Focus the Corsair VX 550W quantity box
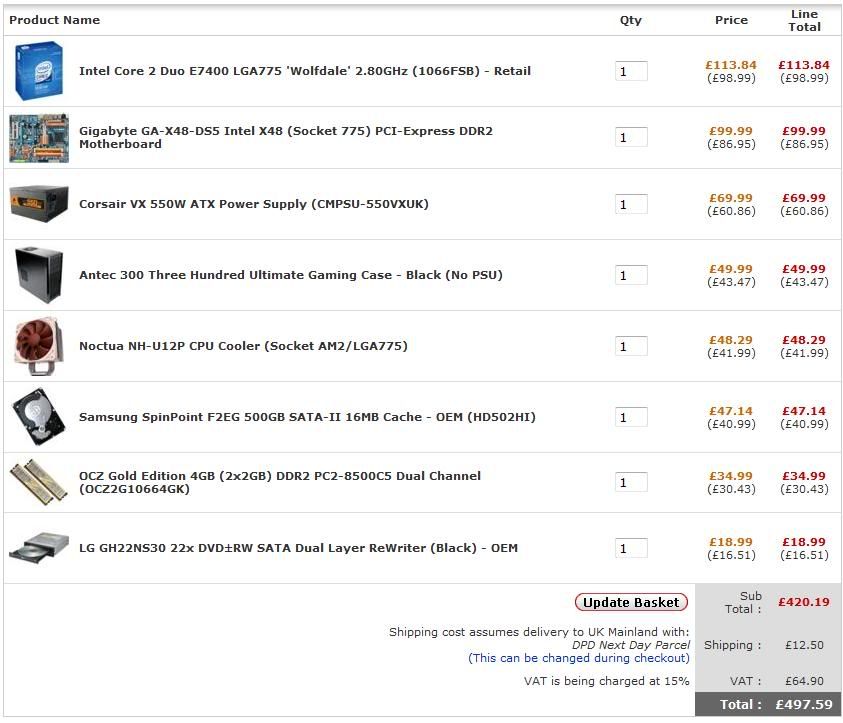Image resolution: width=843 pixels, height=723 pixels. [x=631, y=204]
